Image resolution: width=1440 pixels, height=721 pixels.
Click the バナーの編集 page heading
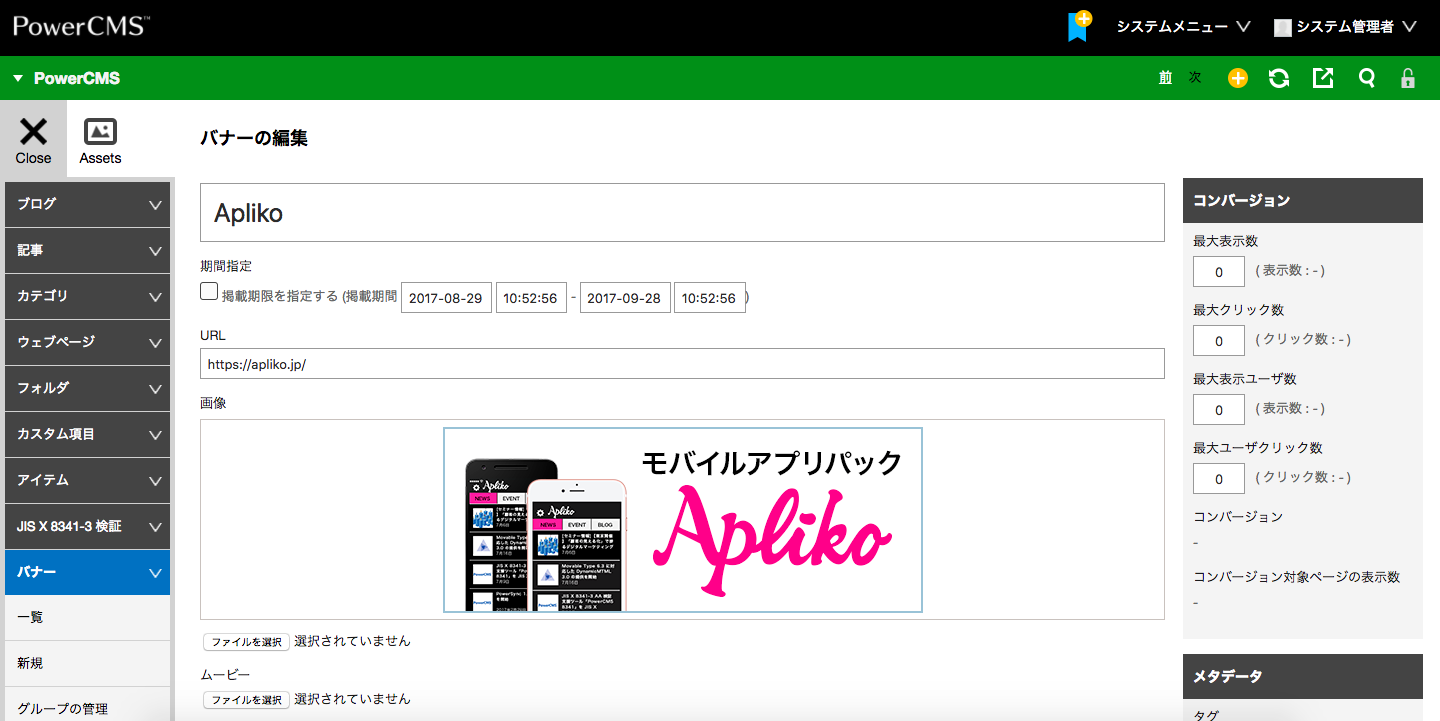(x=254, y=138)
